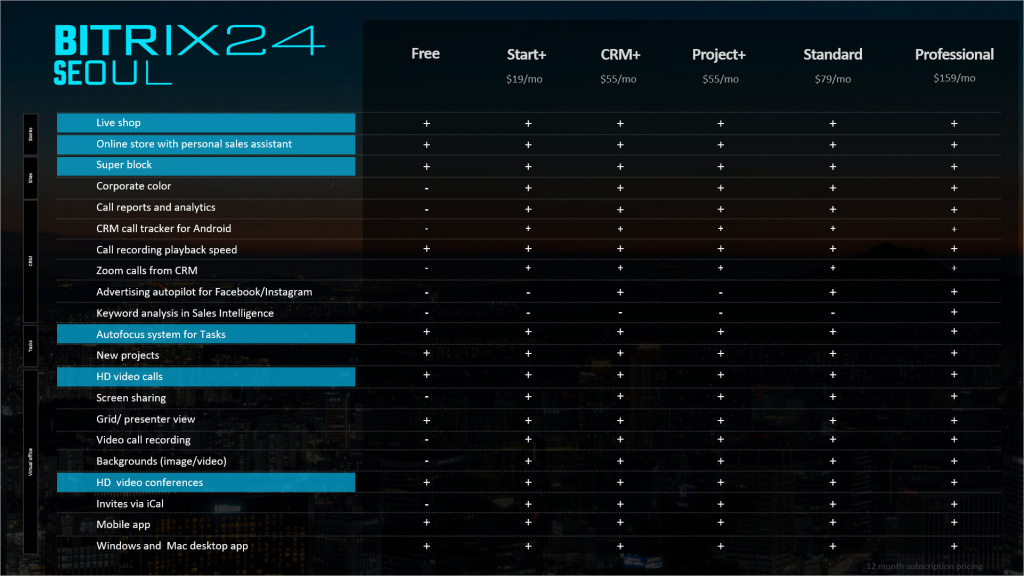The height and width of the screenshot is (576, 1024).
Task: Click Standard minus for Keyword analysis
Action: point(833,313)
